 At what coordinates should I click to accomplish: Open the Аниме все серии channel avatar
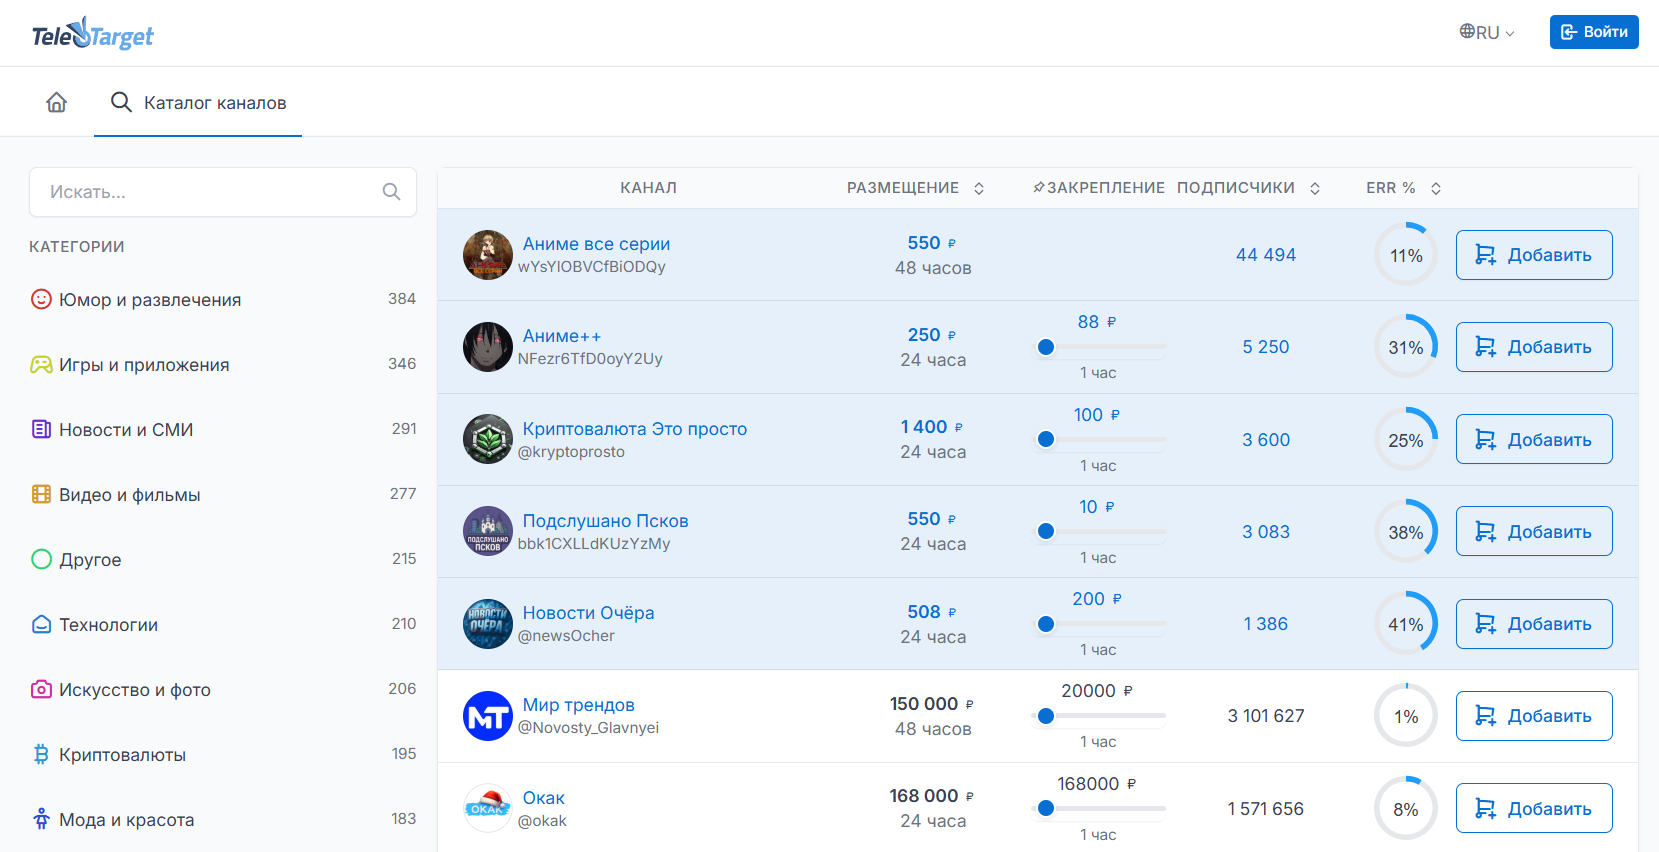click(x=488, y=255)
